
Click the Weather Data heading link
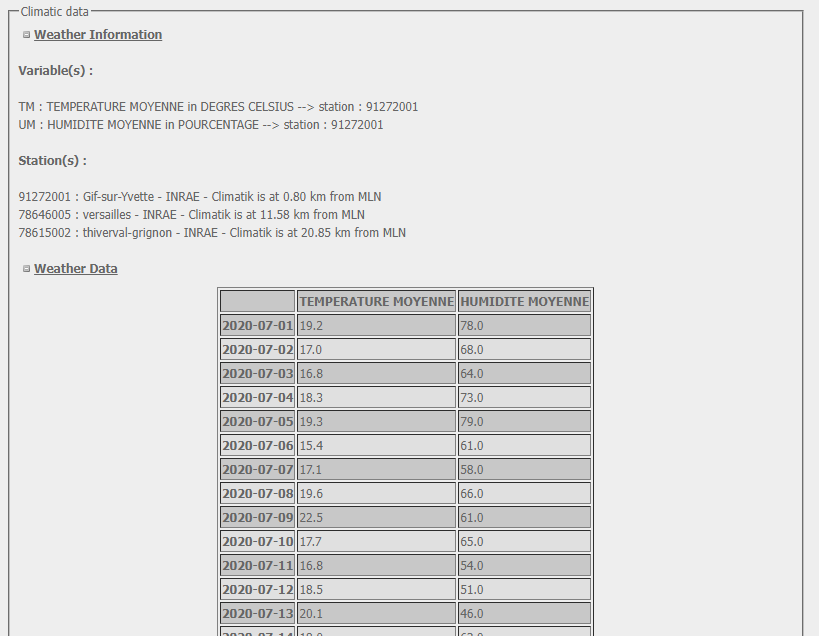(76, 268)
